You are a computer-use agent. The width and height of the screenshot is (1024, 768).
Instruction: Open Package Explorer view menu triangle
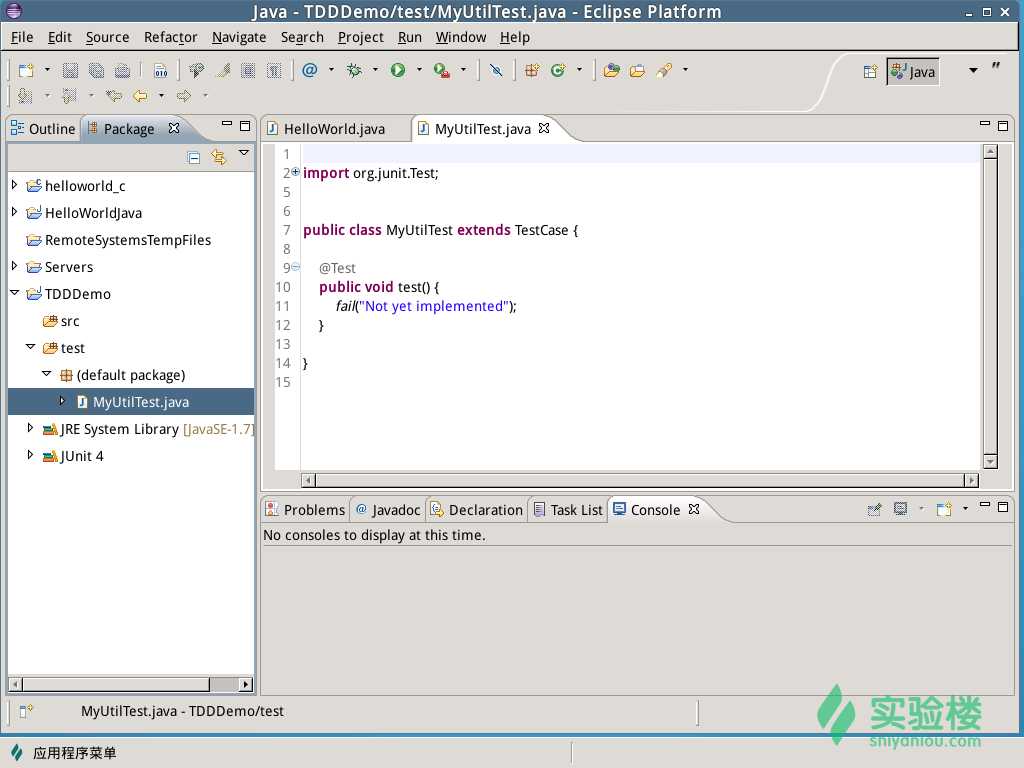244,153
